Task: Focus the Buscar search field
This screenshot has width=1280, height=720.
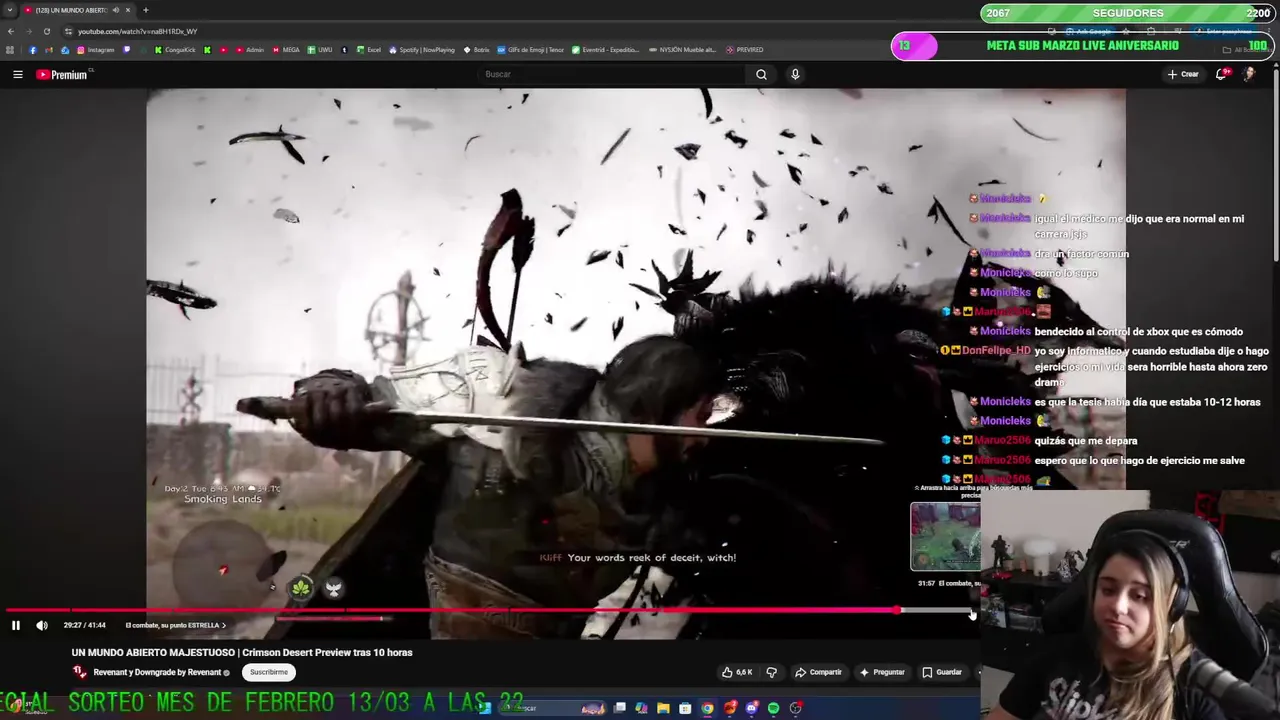Action: [612, 74]
